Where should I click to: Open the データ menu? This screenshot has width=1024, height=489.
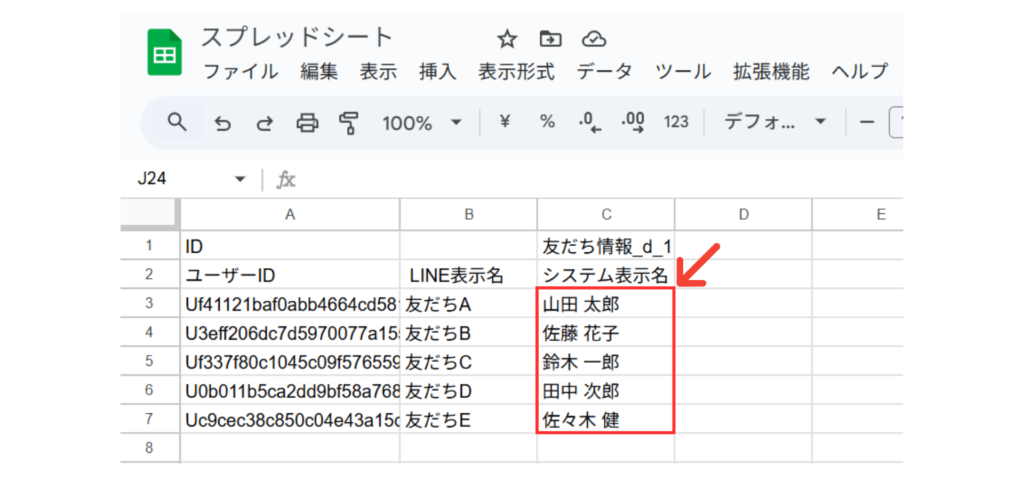(604, 72)
